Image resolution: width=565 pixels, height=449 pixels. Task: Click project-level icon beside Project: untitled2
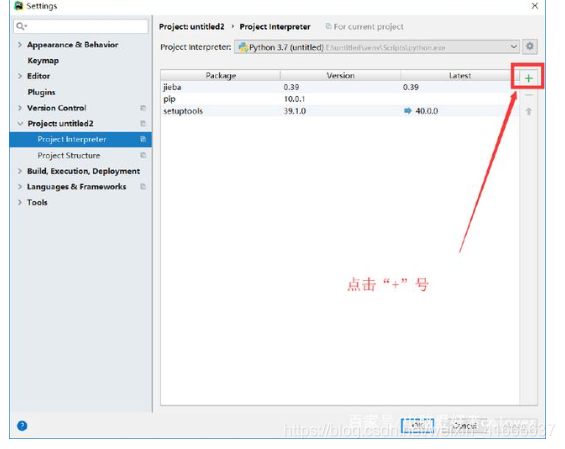coord(143,123)
